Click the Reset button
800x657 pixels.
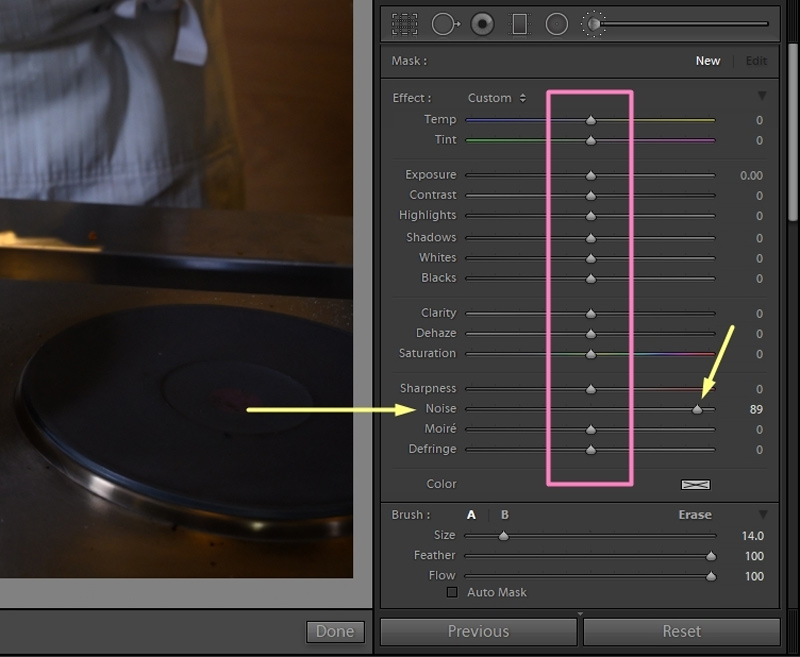coord(681,631)
